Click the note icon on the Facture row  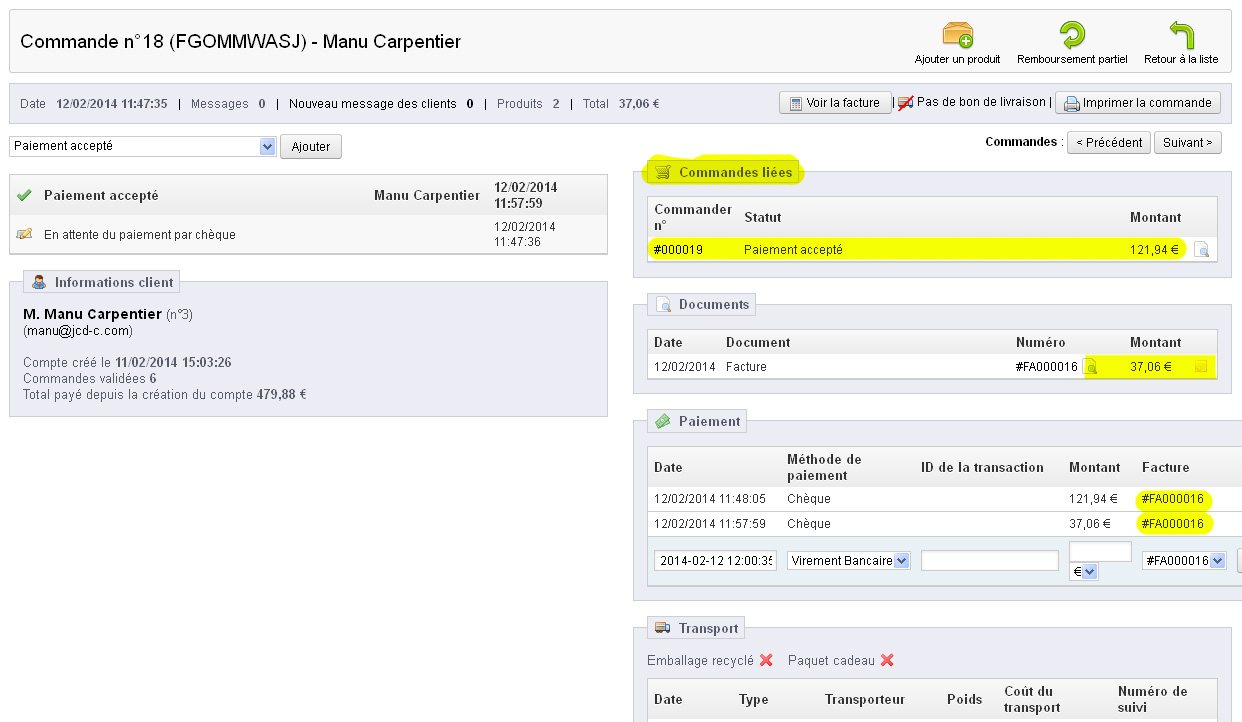1201,367
